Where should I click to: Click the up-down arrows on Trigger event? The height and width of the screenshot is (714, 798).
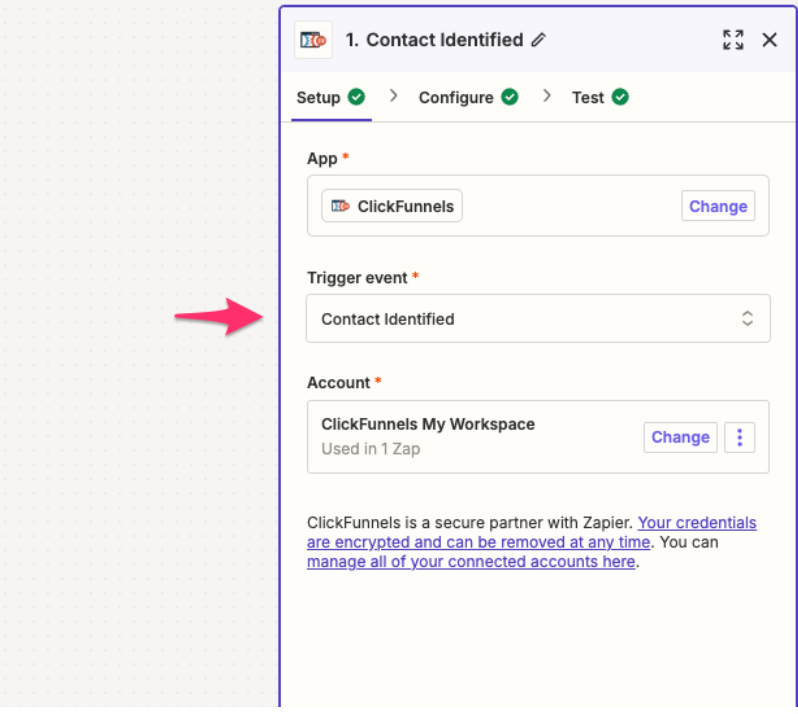(x=747, y=319)
